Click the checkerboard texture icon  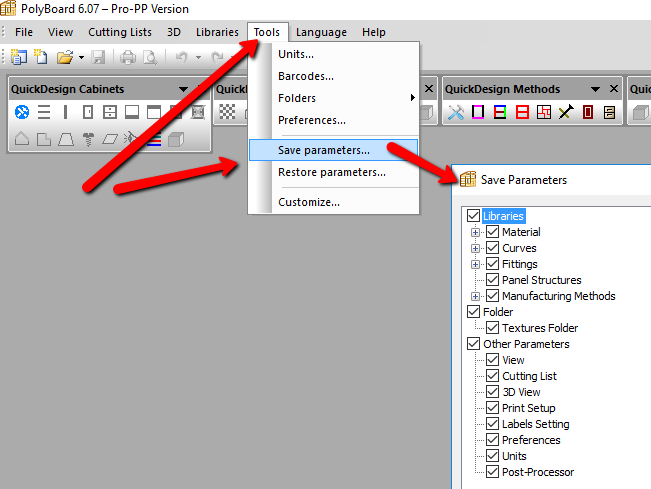click(x=227, y=112)
